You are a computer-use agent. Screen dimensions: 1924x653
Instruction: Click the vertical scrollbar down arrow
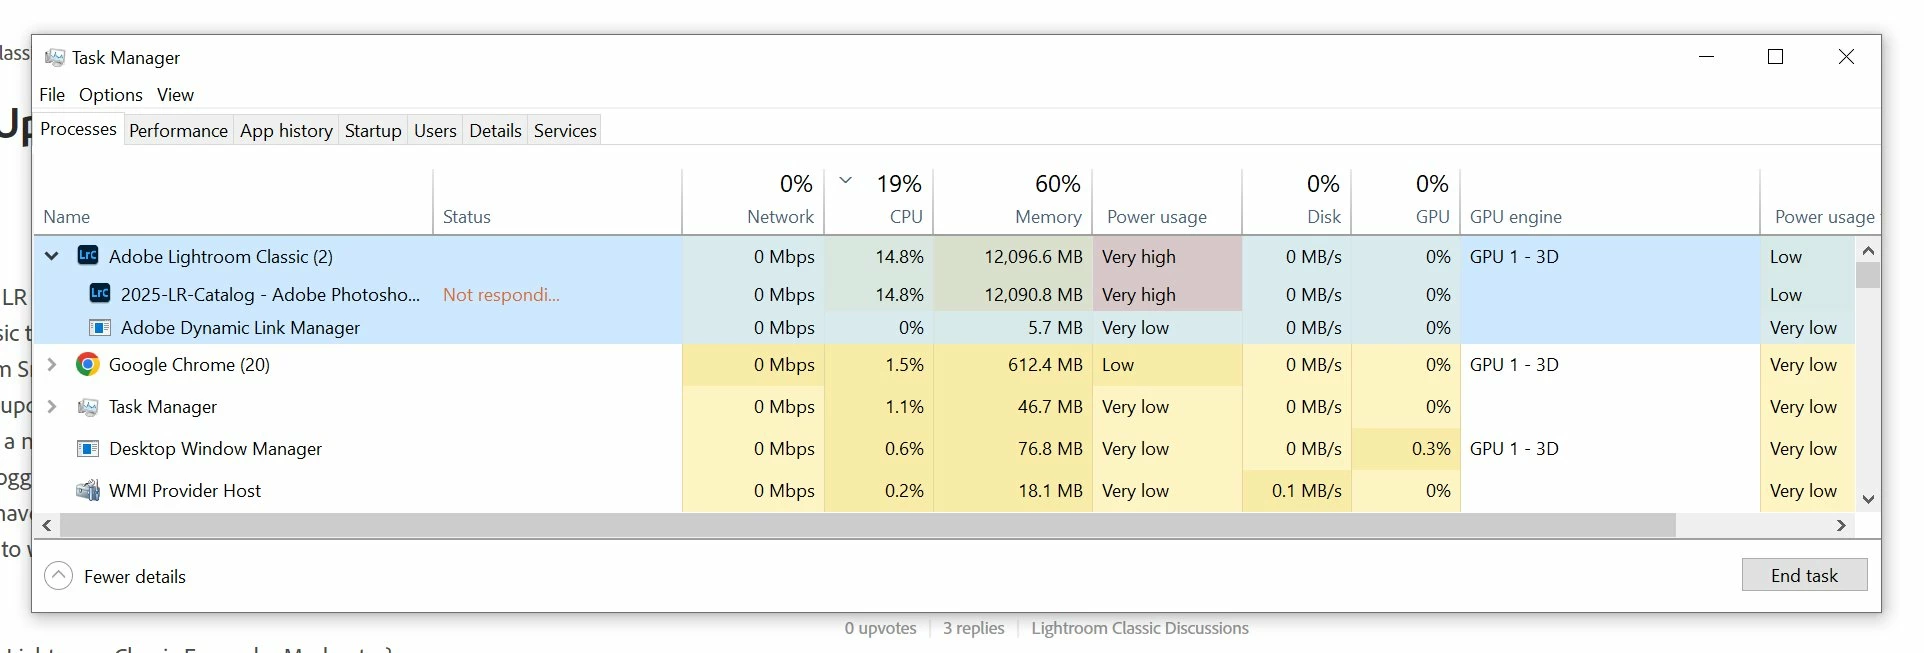(1868, 499)
